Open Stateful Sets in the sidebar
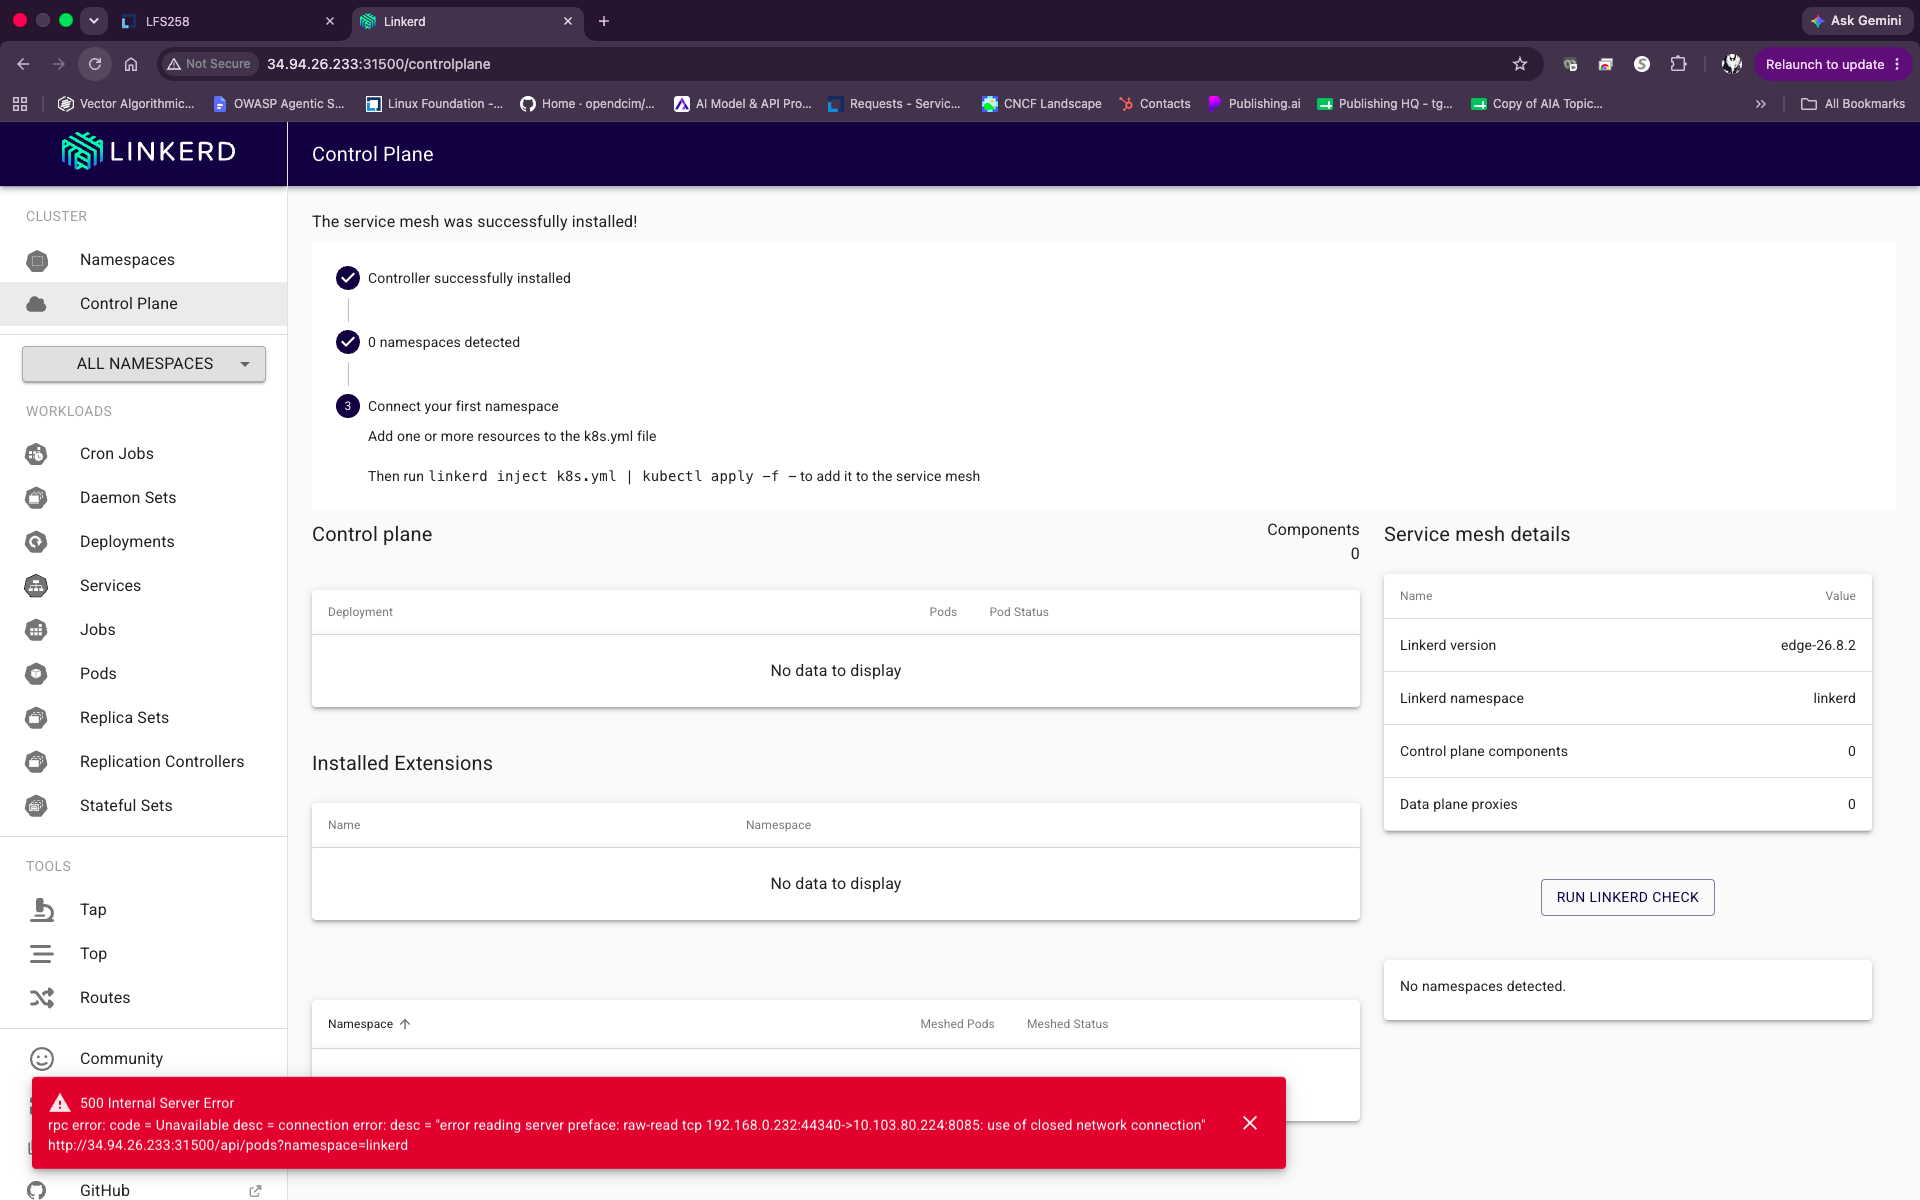1920x1200 pixels. click(144, 806)
